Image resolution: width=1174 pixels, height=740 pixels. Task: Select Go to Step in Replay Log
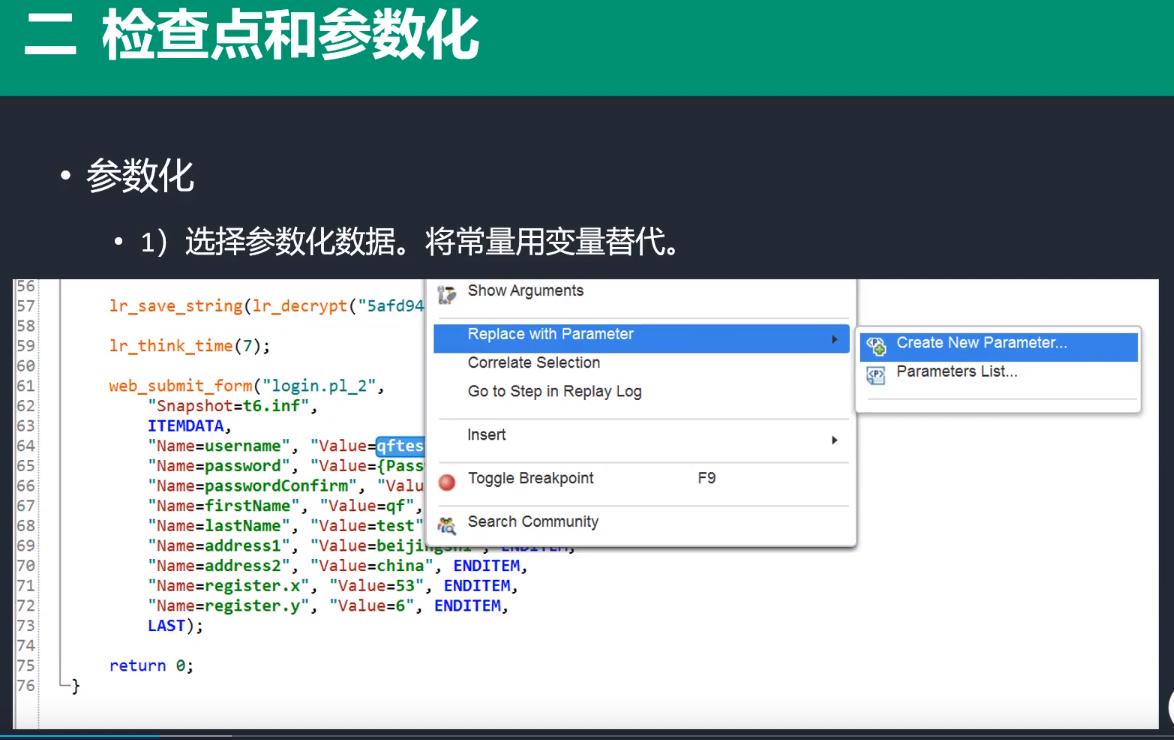coord(555,391)
